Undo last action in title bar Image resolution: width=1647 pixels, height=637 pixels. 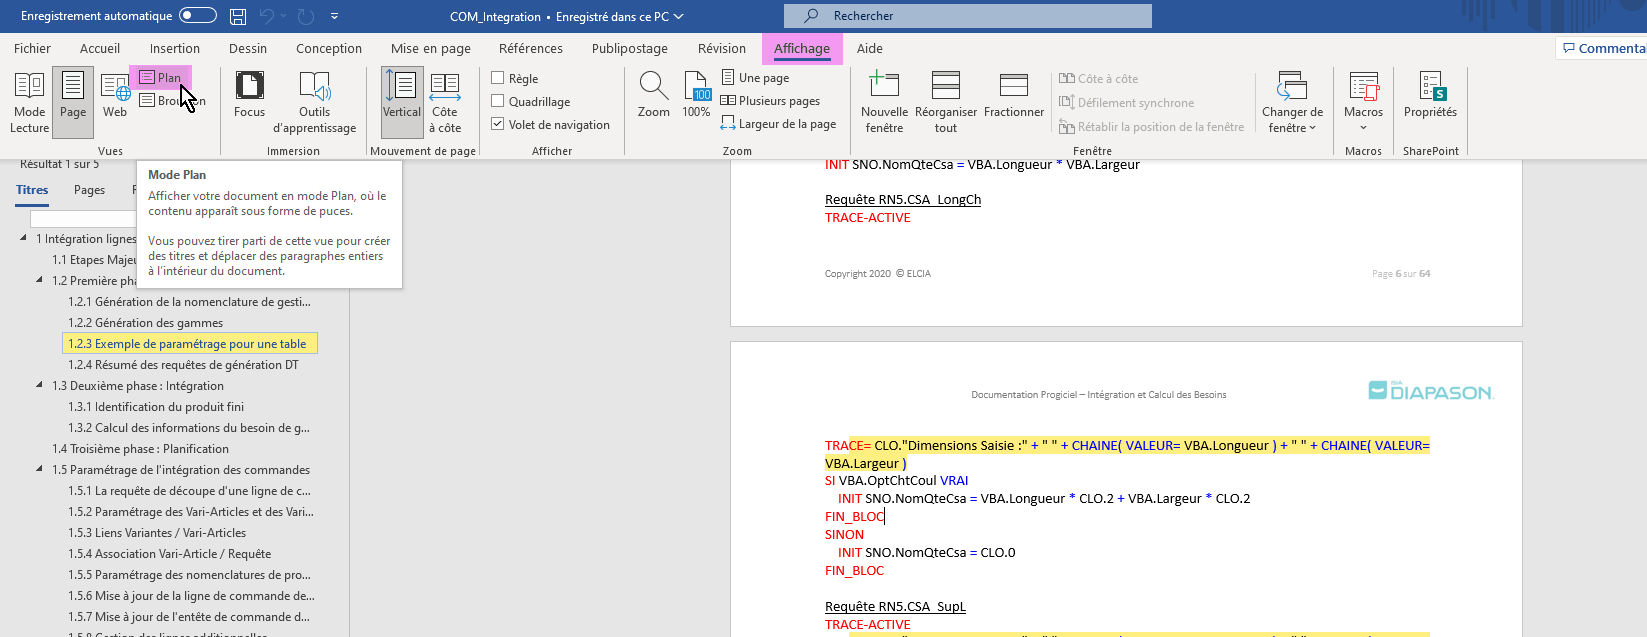tap(266, 16)
